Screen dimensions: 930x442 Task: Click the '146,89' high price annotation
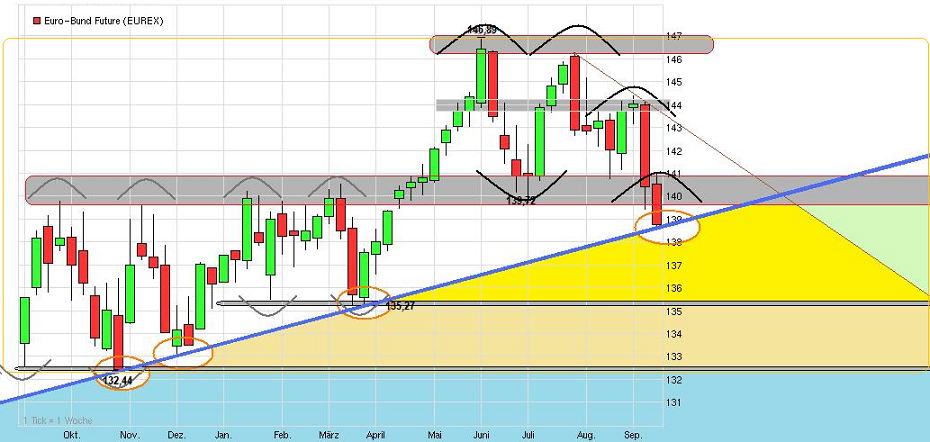(x=482, y=29)
